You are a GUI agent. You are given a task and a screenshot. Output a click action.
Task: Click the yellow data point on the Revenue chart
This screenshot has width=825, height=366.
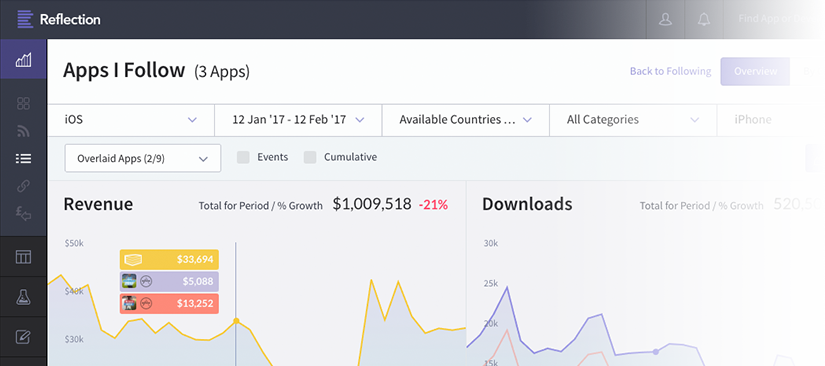point(236,320)
